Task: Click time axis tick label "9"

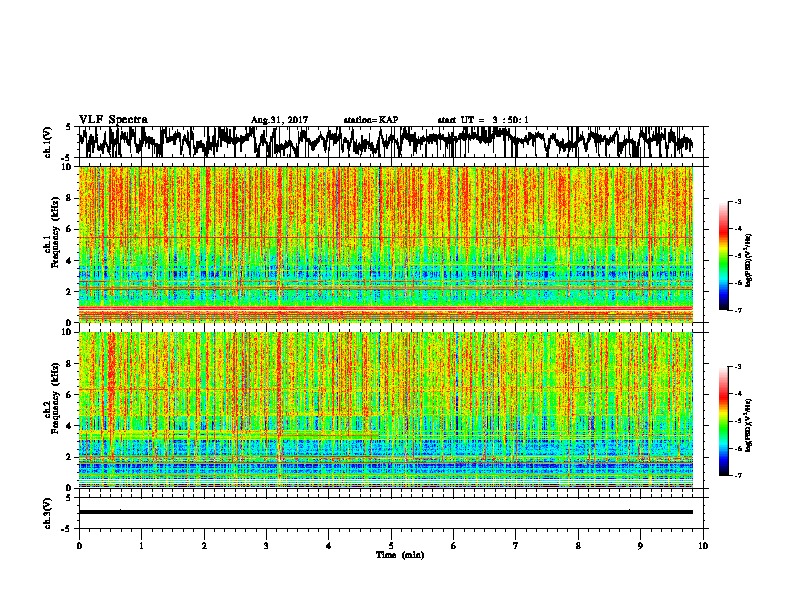Action: click(640, 546)
